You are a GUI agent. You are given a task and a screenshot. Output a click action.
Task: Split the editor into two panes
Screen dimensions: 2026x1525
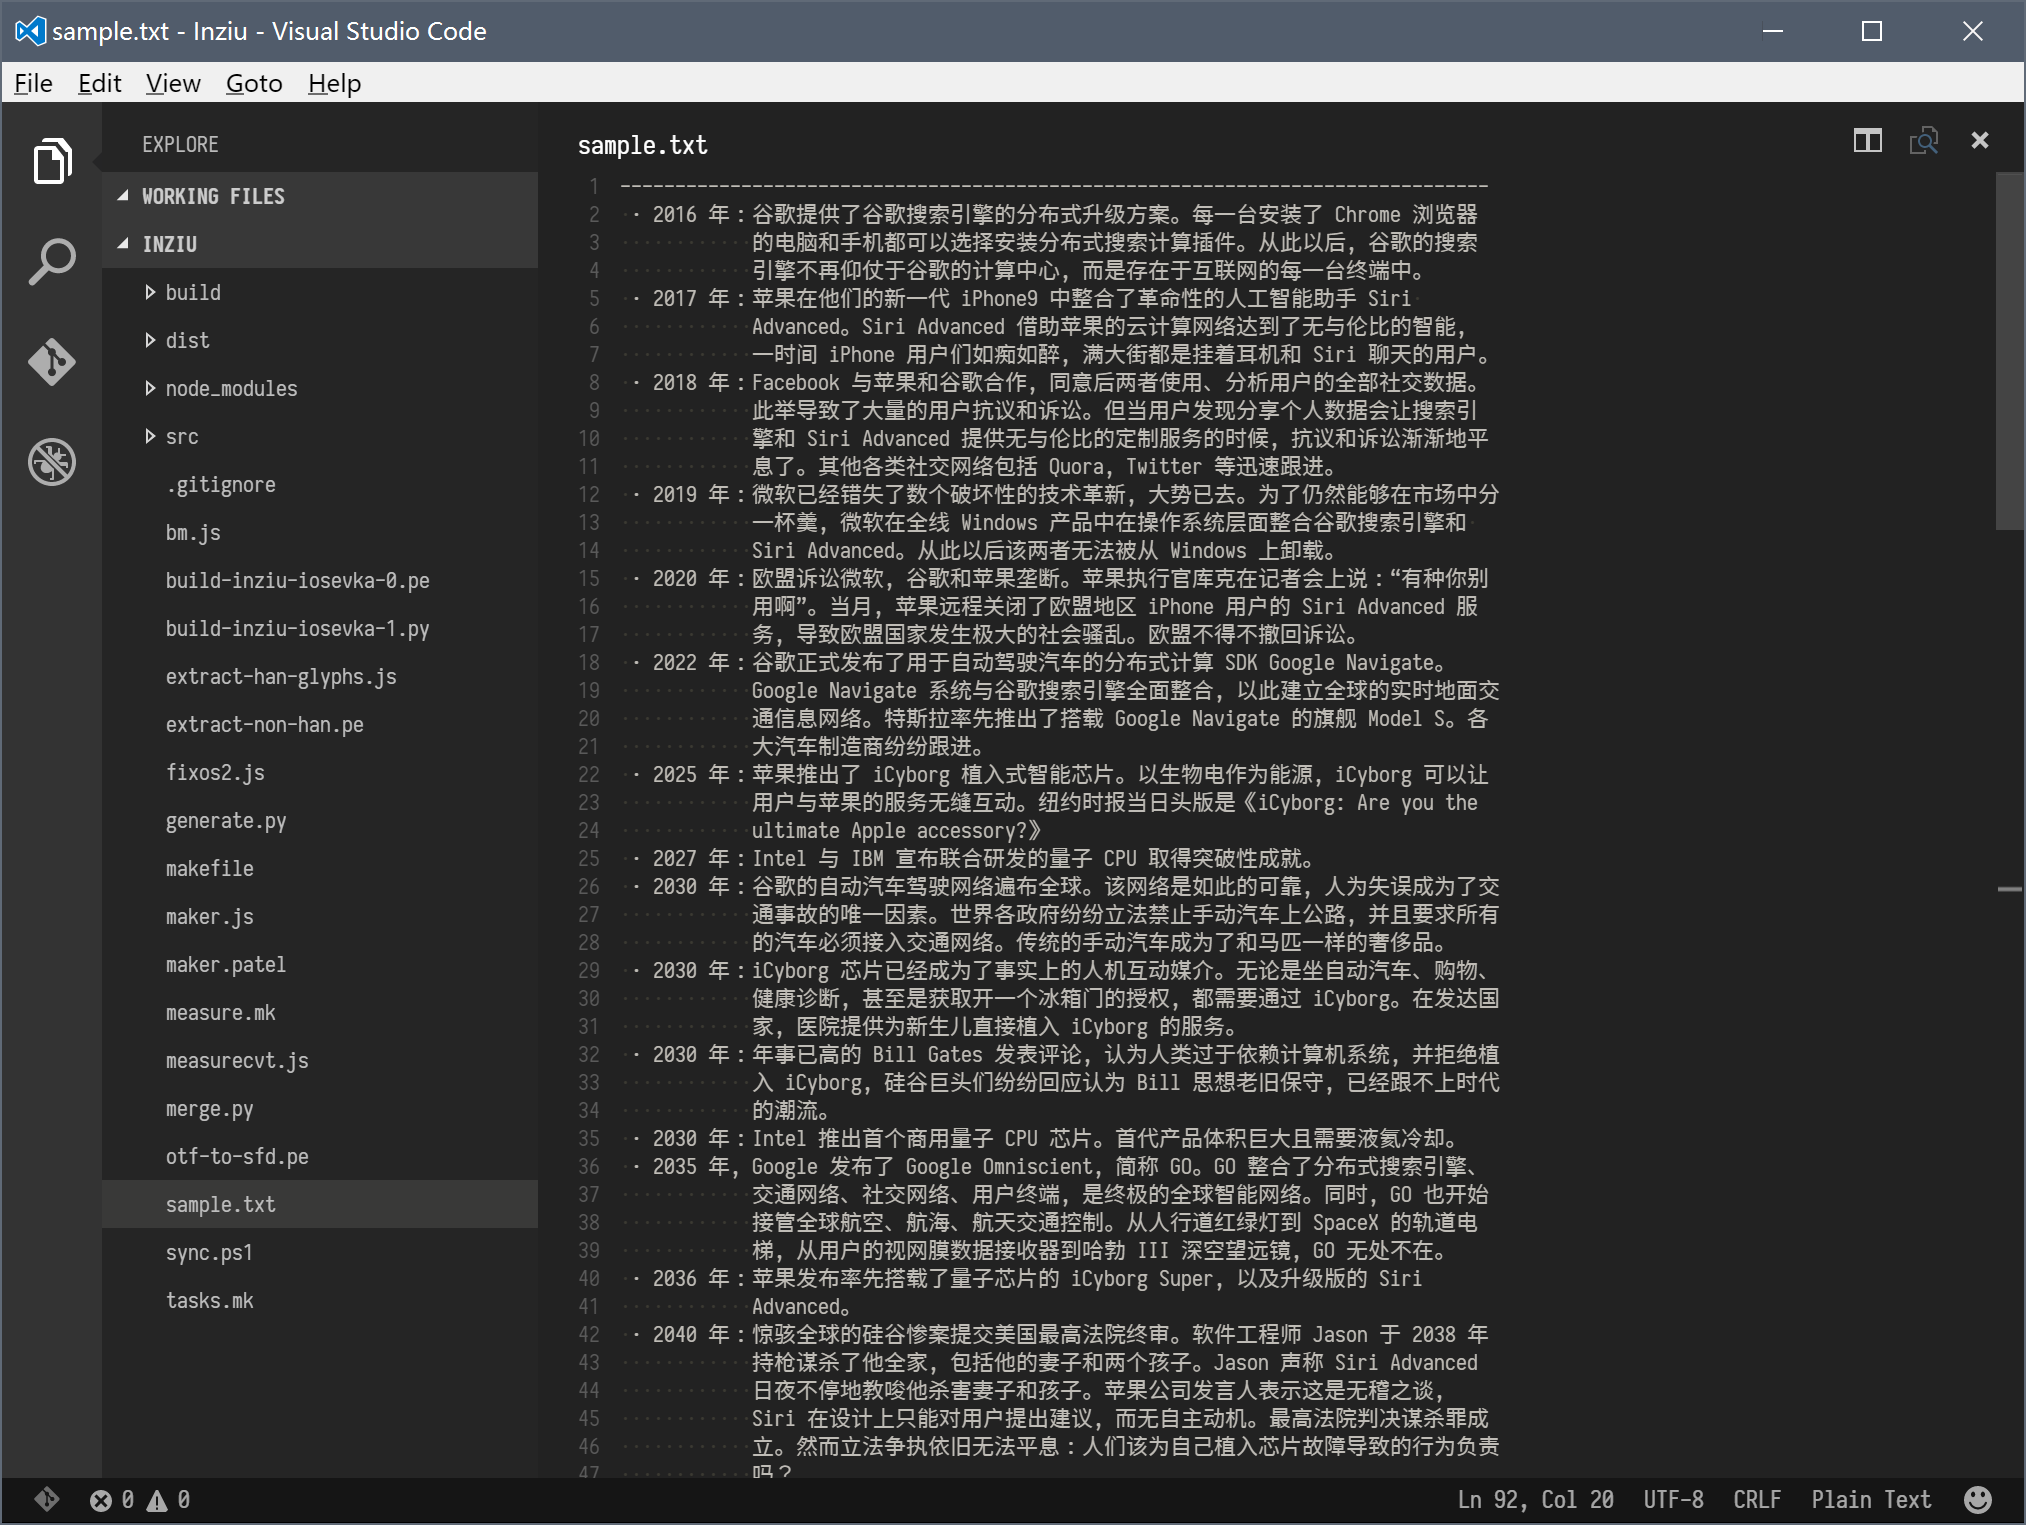coord(1867,140)
